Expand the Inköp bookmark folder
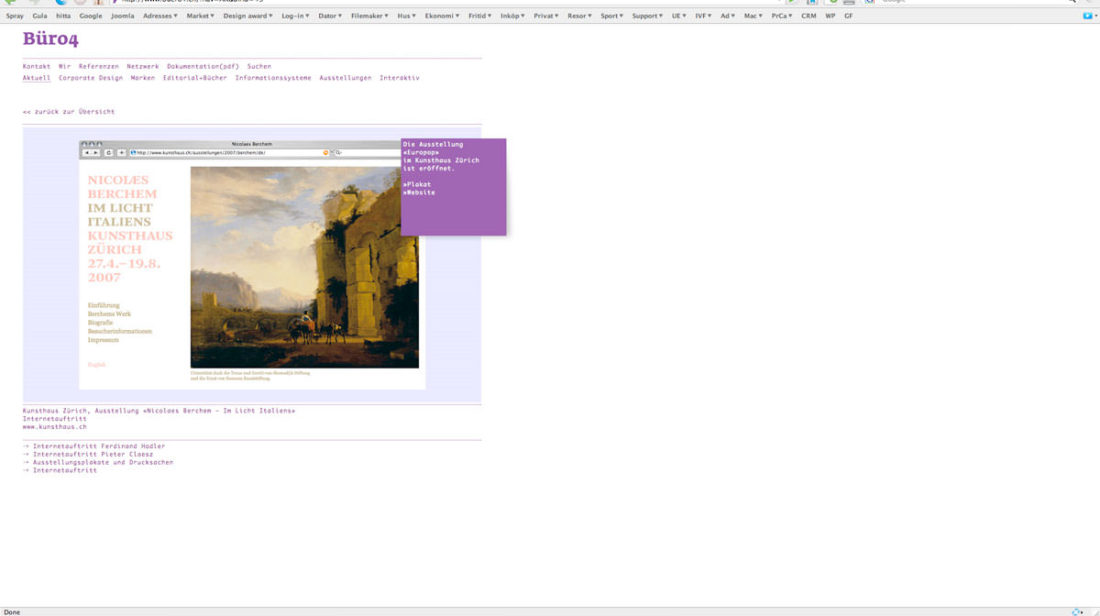The image size is (1100, 616). (x=512, y=15)
